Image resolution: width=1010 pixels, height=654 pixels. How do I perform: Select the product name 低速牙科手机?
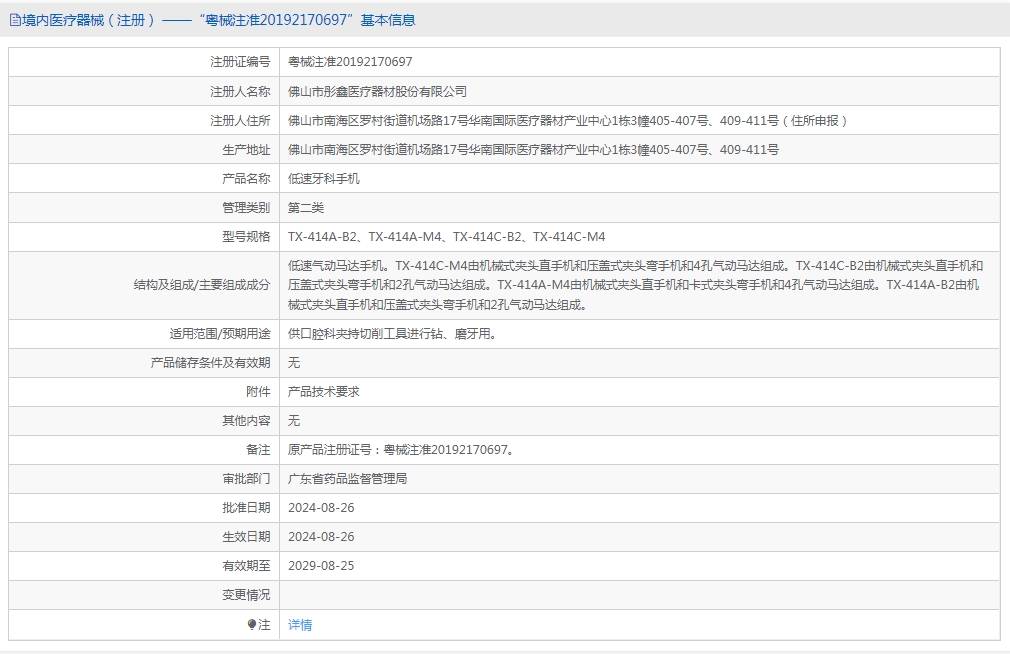click(323, 179)
